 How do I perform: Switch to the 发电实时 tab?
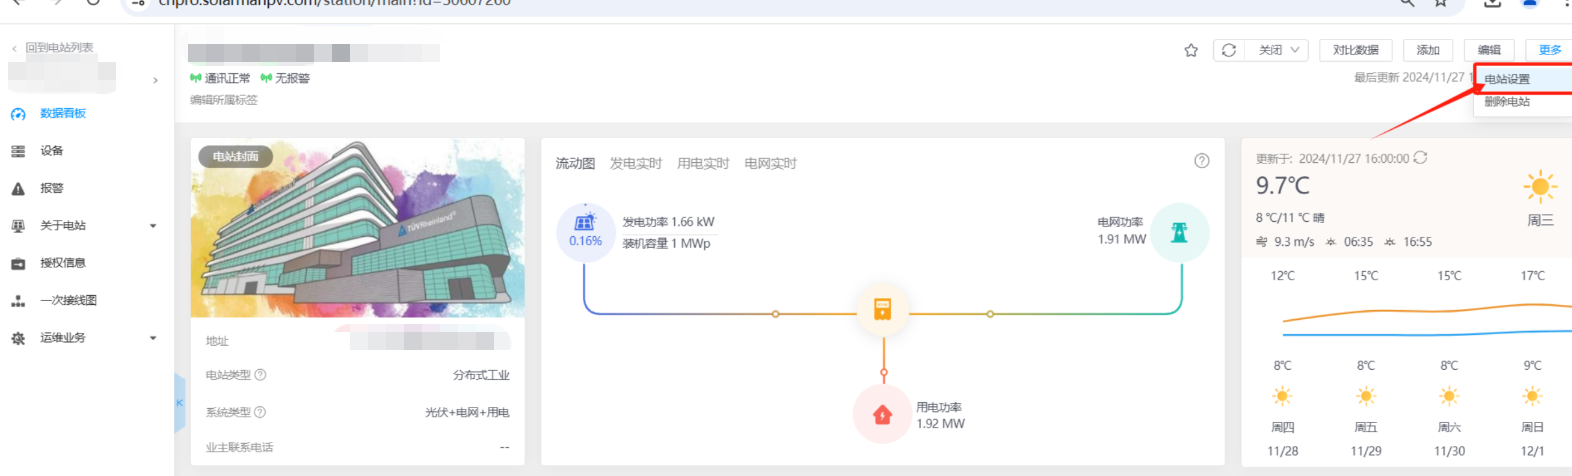(636, 164)
